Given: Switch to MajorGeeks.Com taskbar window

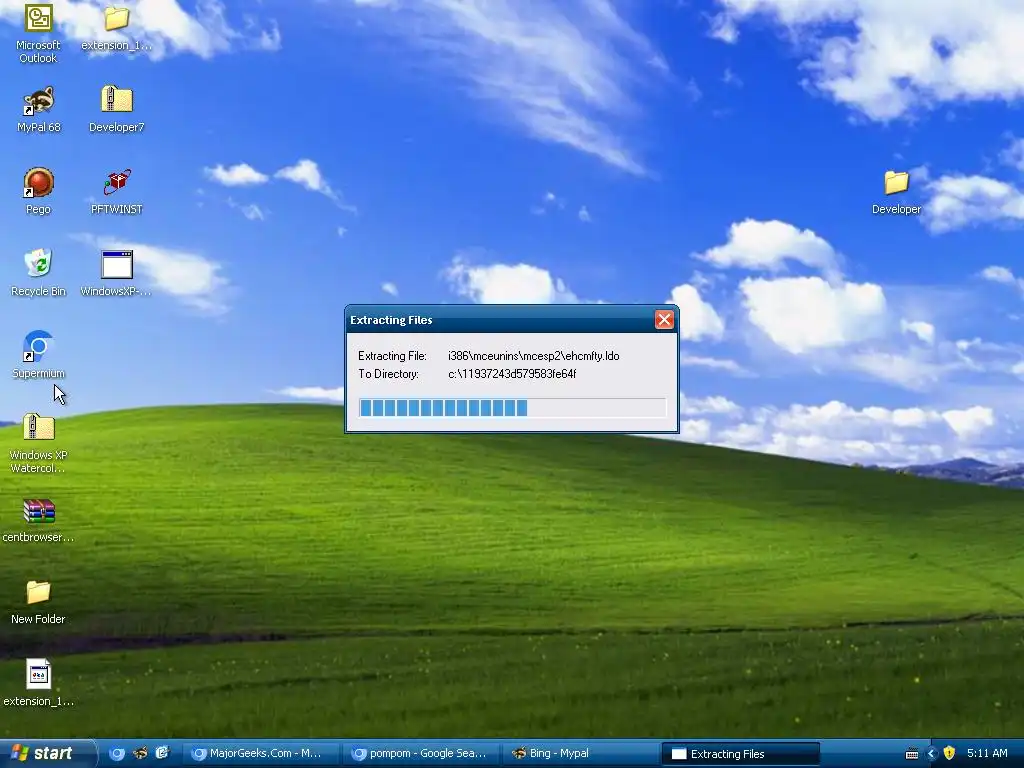Looking at the screenshot, I should [259, 754].
